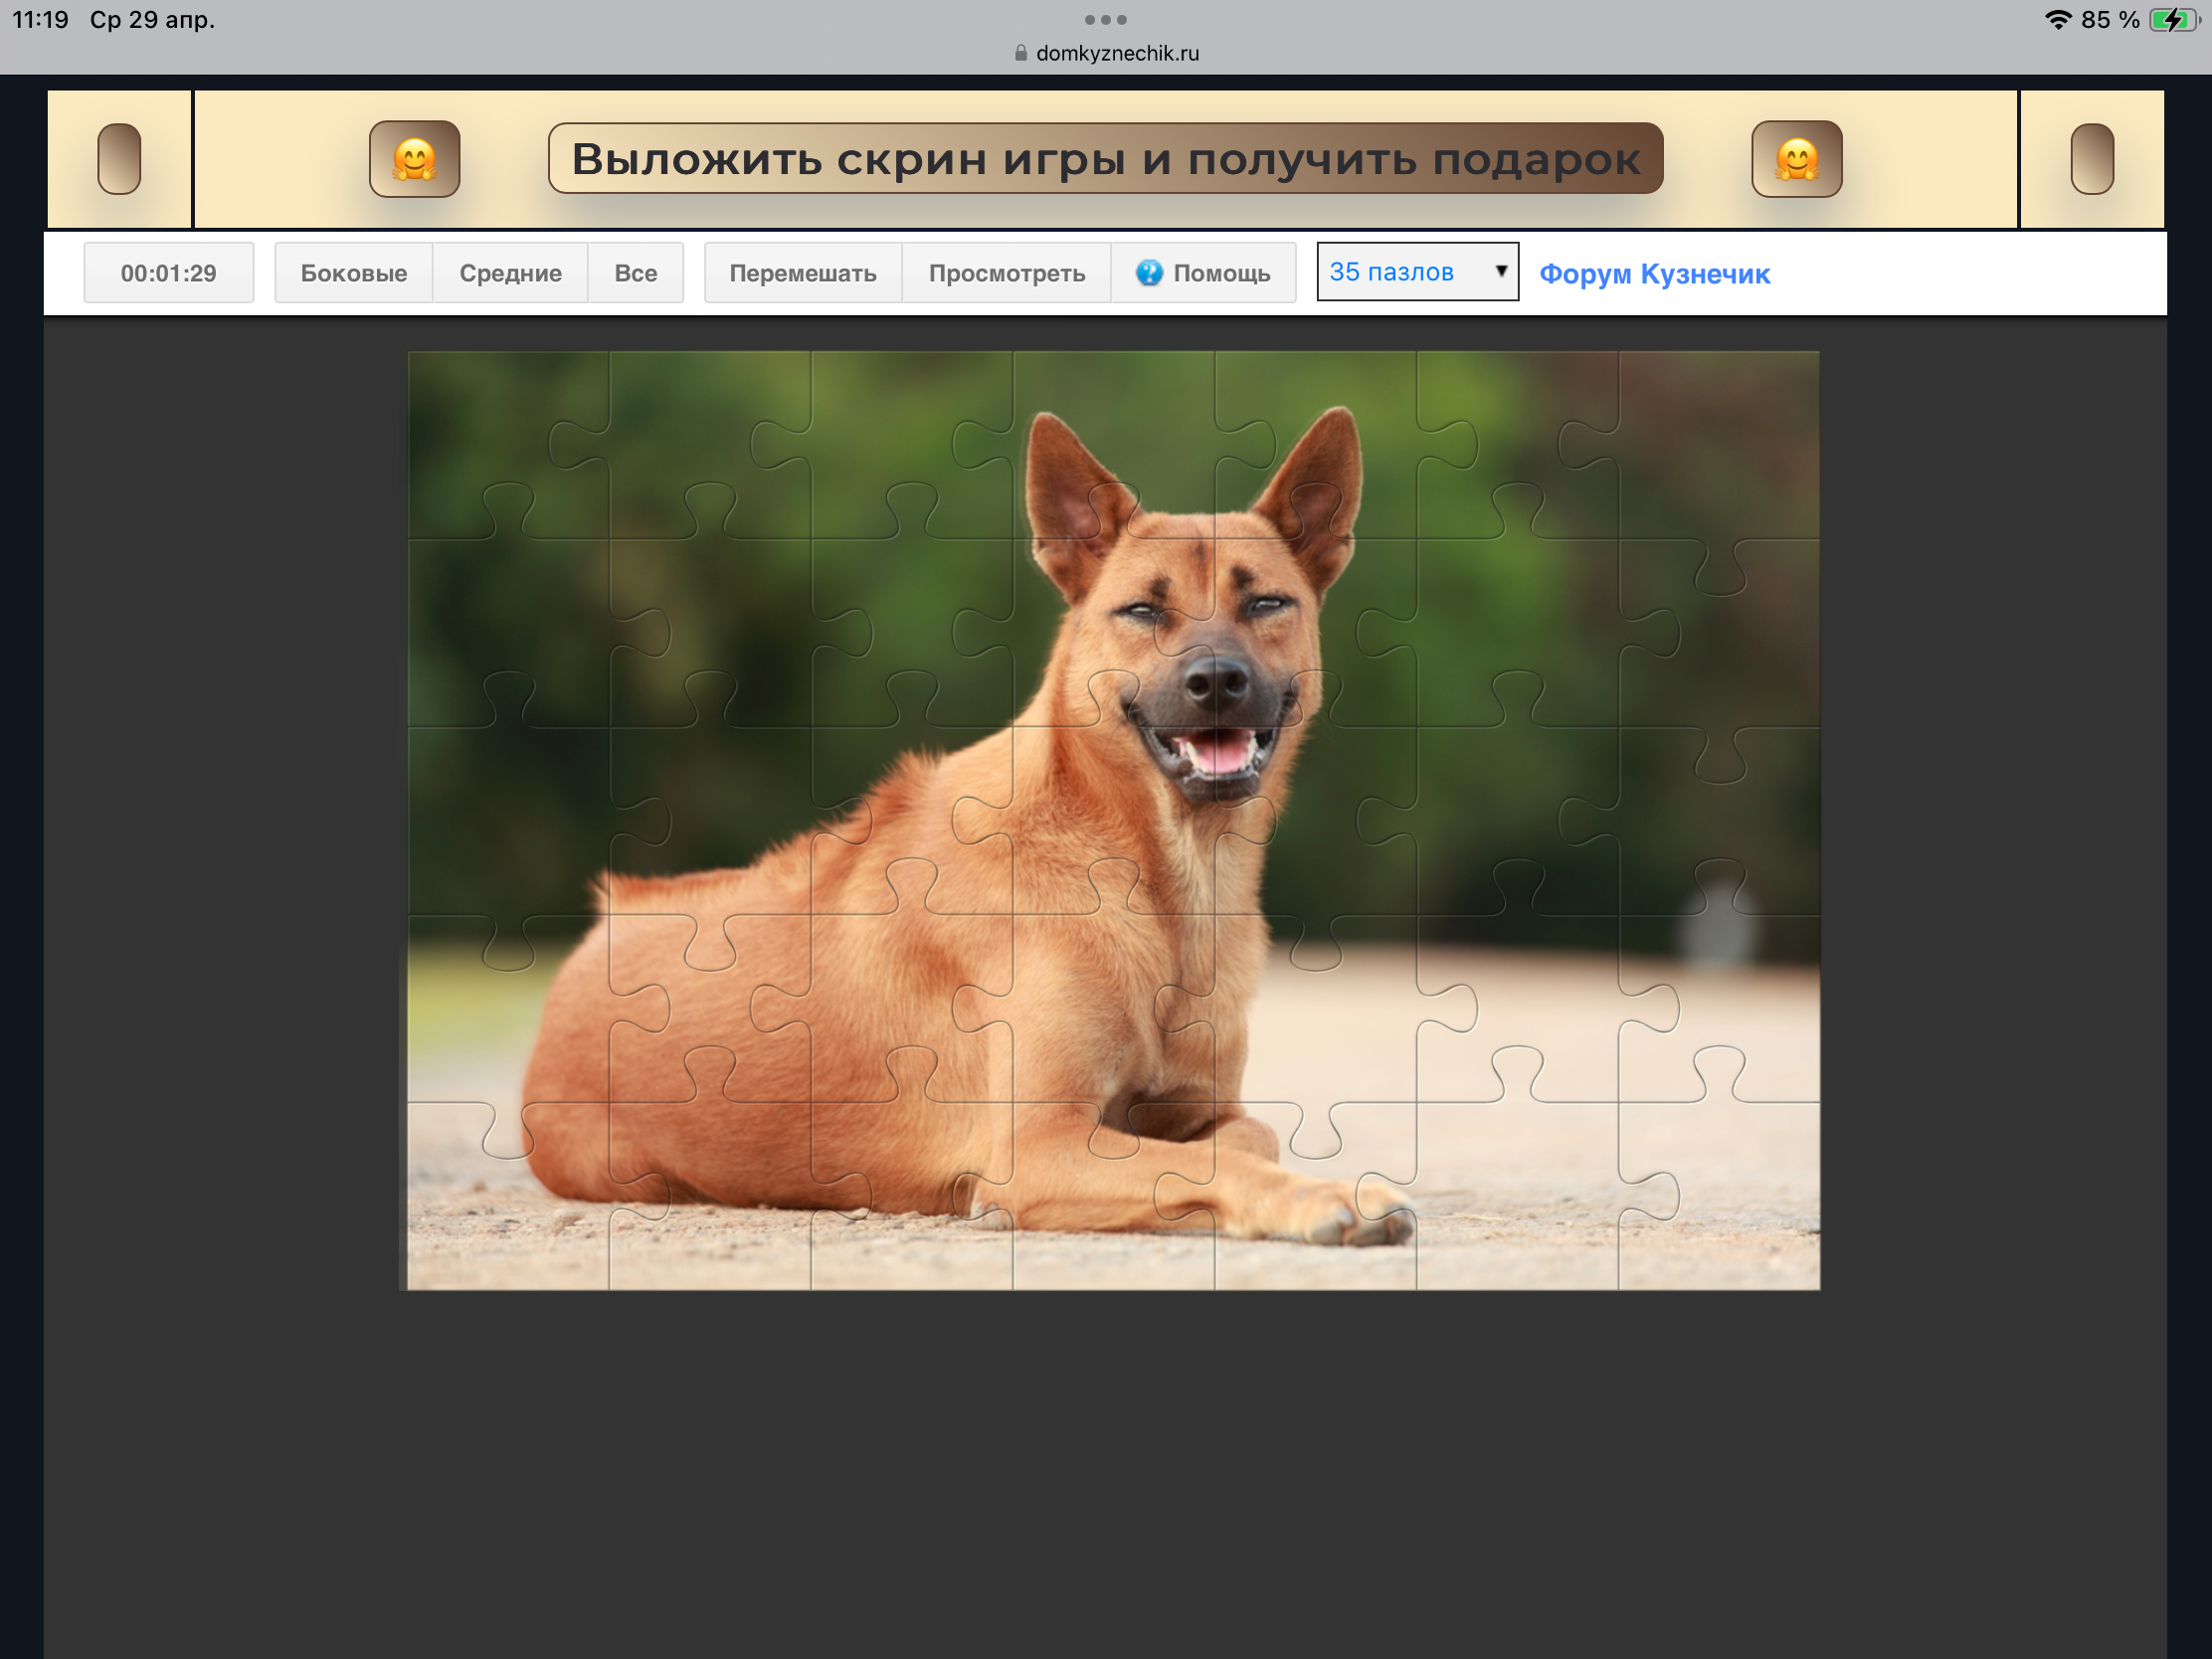
Task: Tap the Wi-Fi status icon
Action: click(x=2057, y=20)
